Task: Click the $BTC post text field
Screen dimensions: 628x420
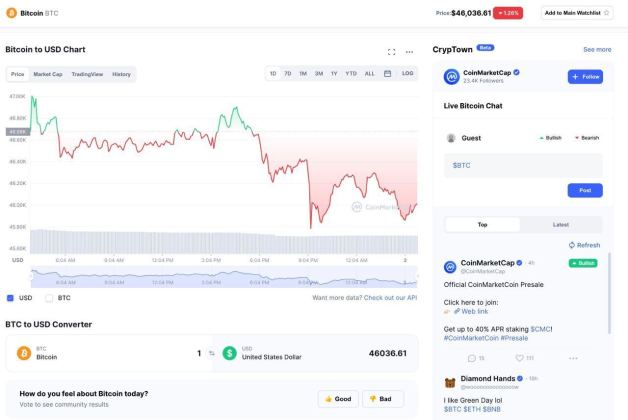Action: click(523, 165)
